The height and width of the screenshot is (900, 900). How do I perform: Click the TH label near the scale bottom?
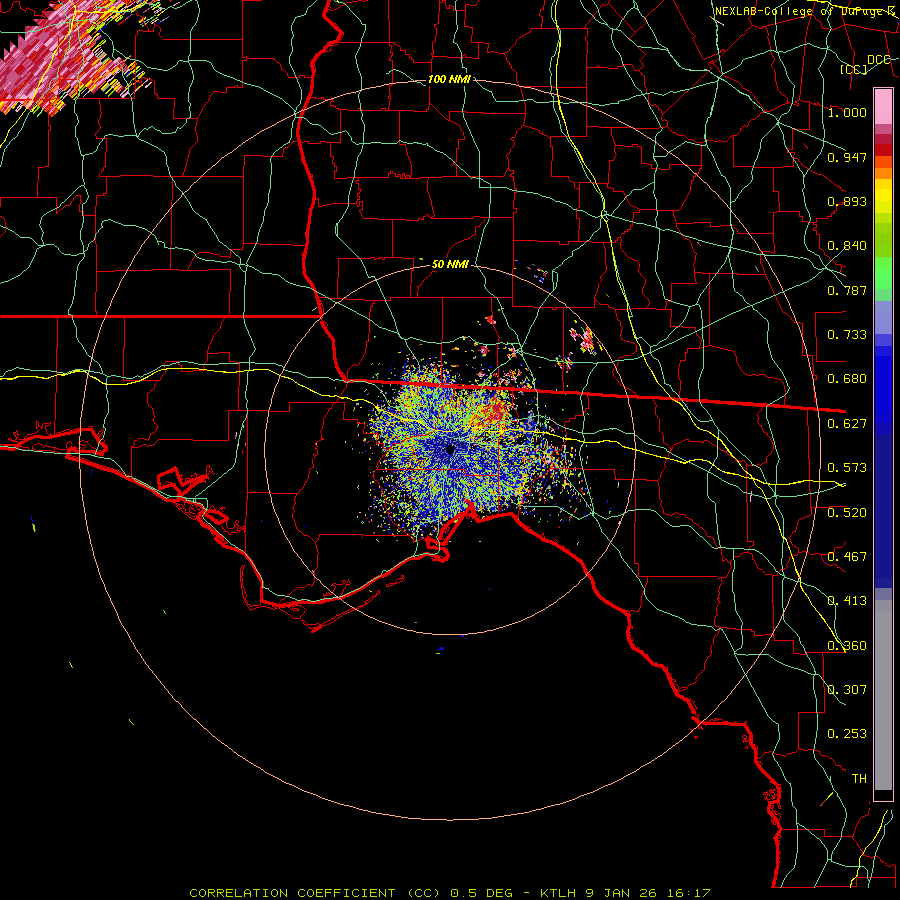(859, 779)
